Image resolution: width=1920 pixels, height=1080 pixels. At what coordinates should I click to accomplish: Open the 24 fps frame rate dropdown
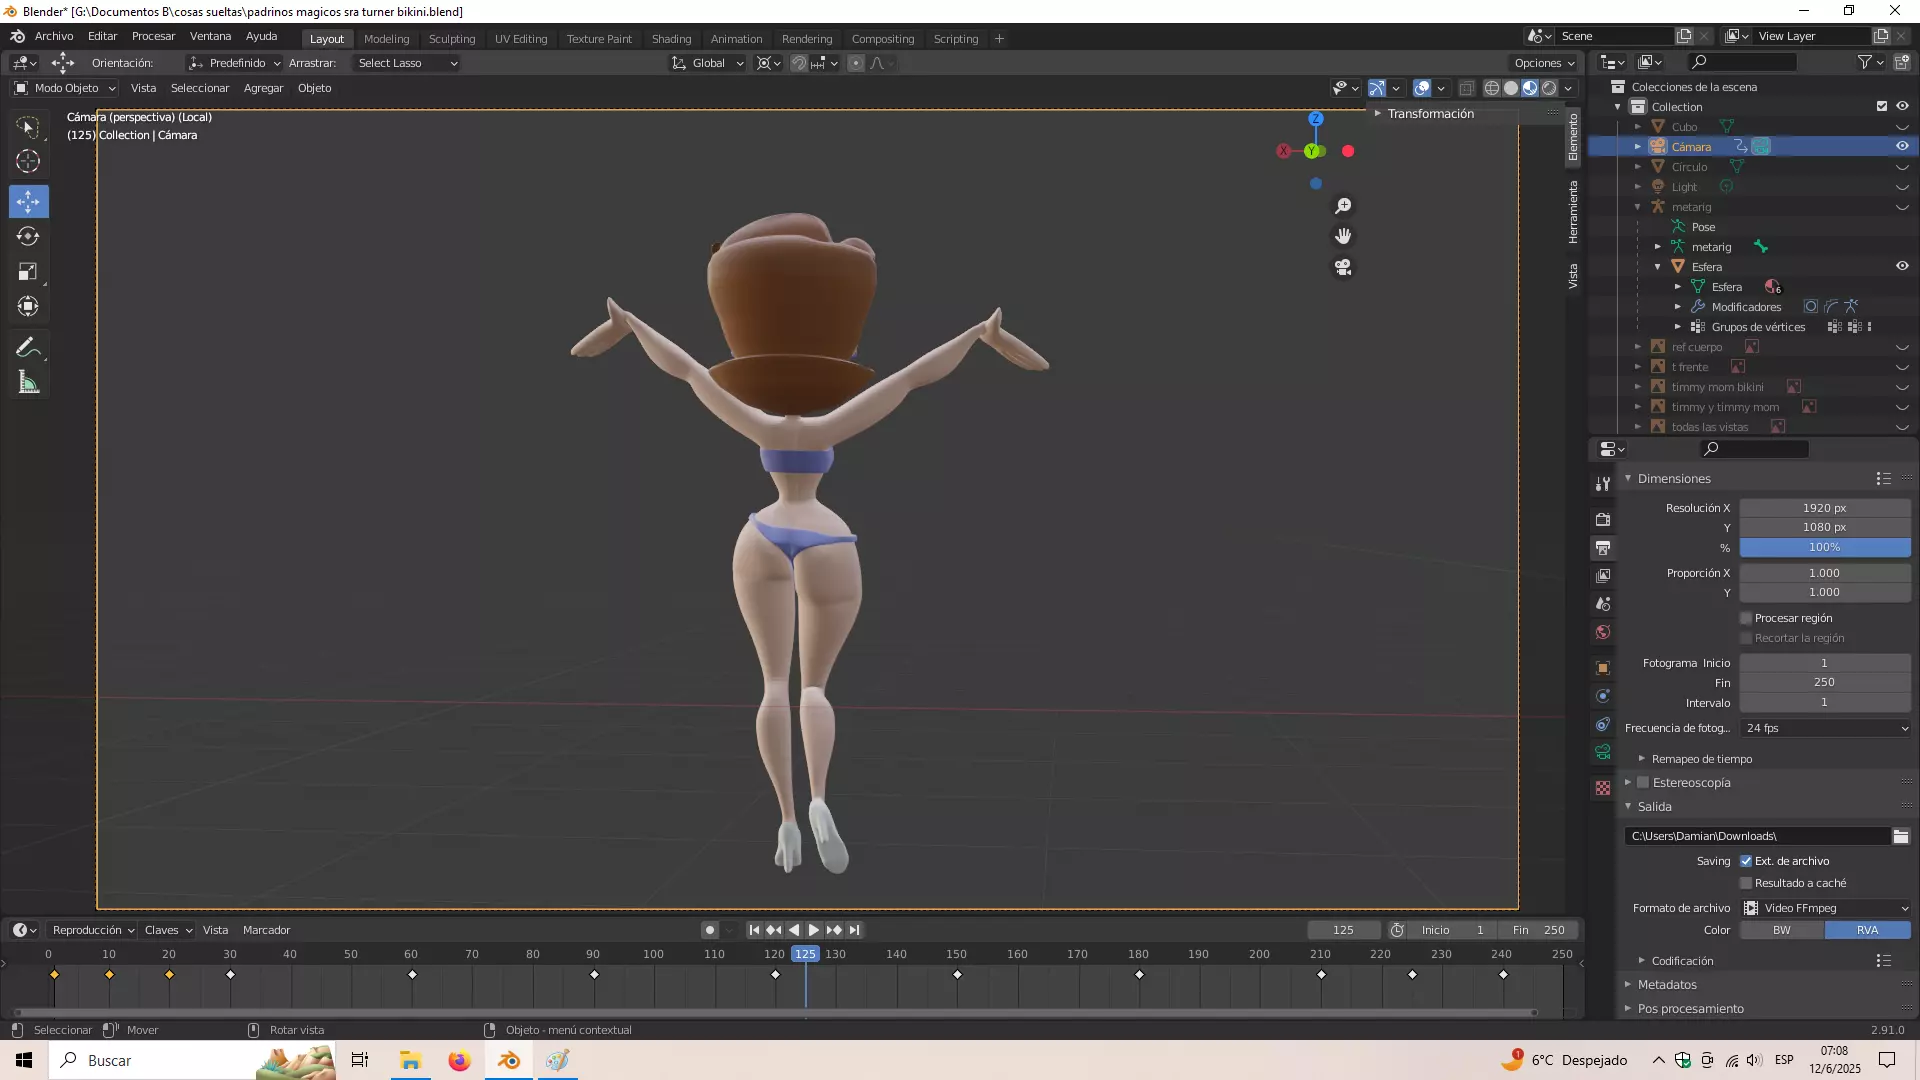click(1825, 728)
